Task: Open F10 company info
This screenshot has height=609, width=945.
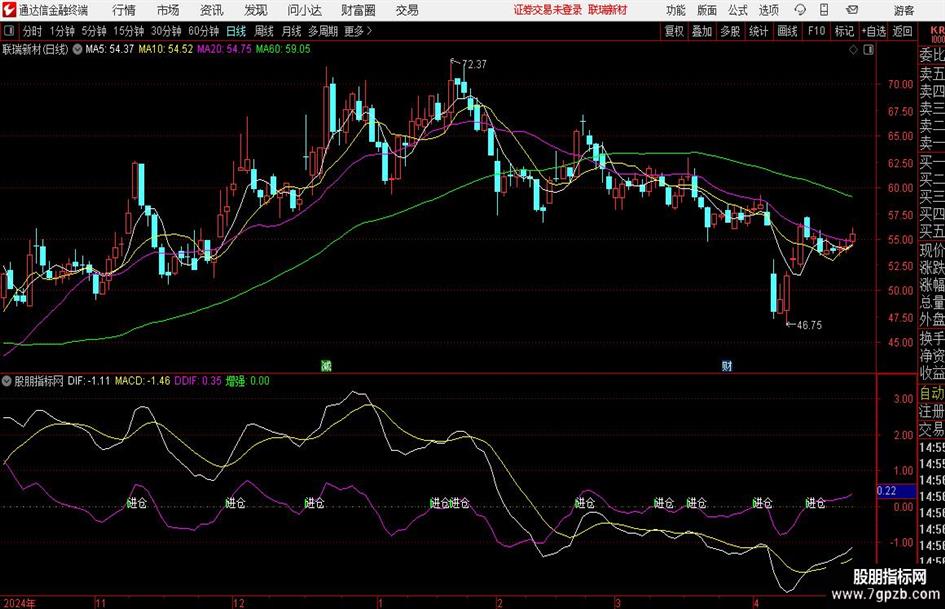Action: [816, 31]
